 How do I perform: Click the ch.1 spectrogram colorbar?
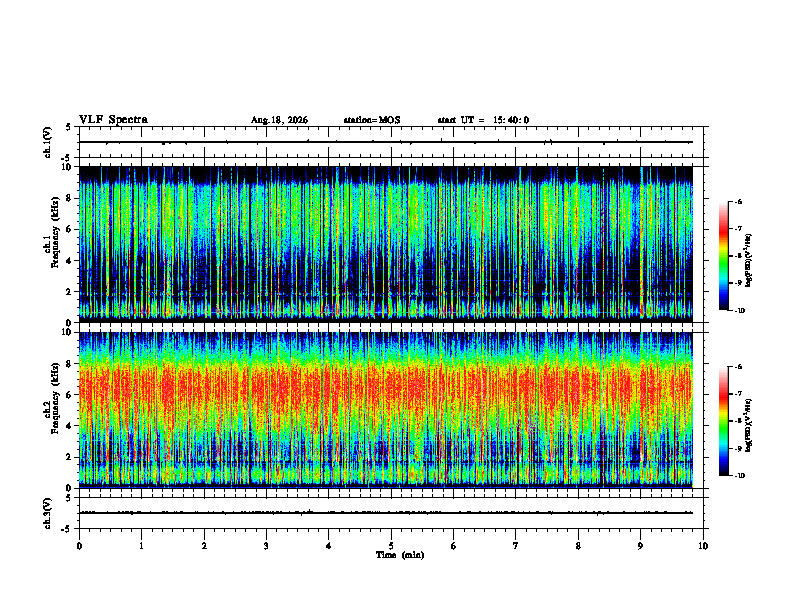pyautogui.click(x=723, y=256)
